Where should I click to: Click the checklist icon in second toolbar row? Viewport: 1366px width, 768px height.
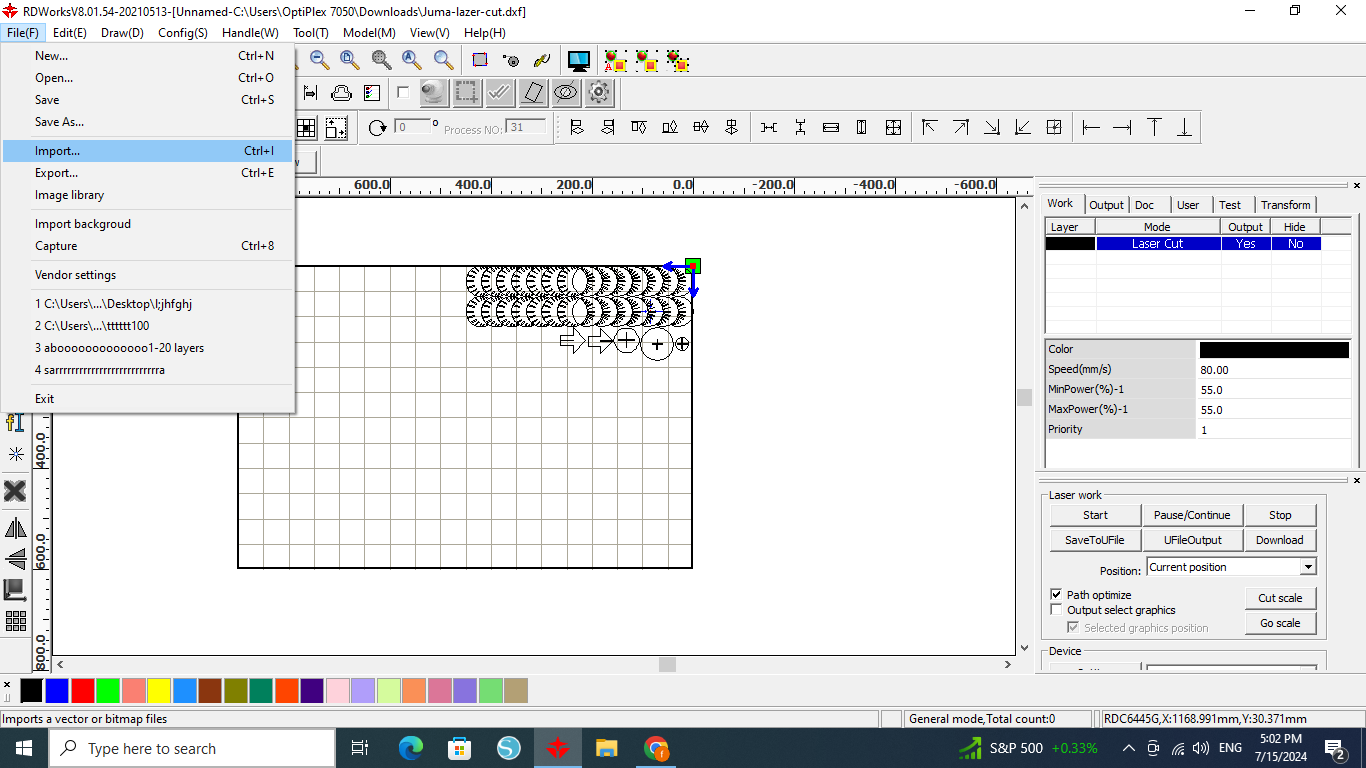pos(372,93)
